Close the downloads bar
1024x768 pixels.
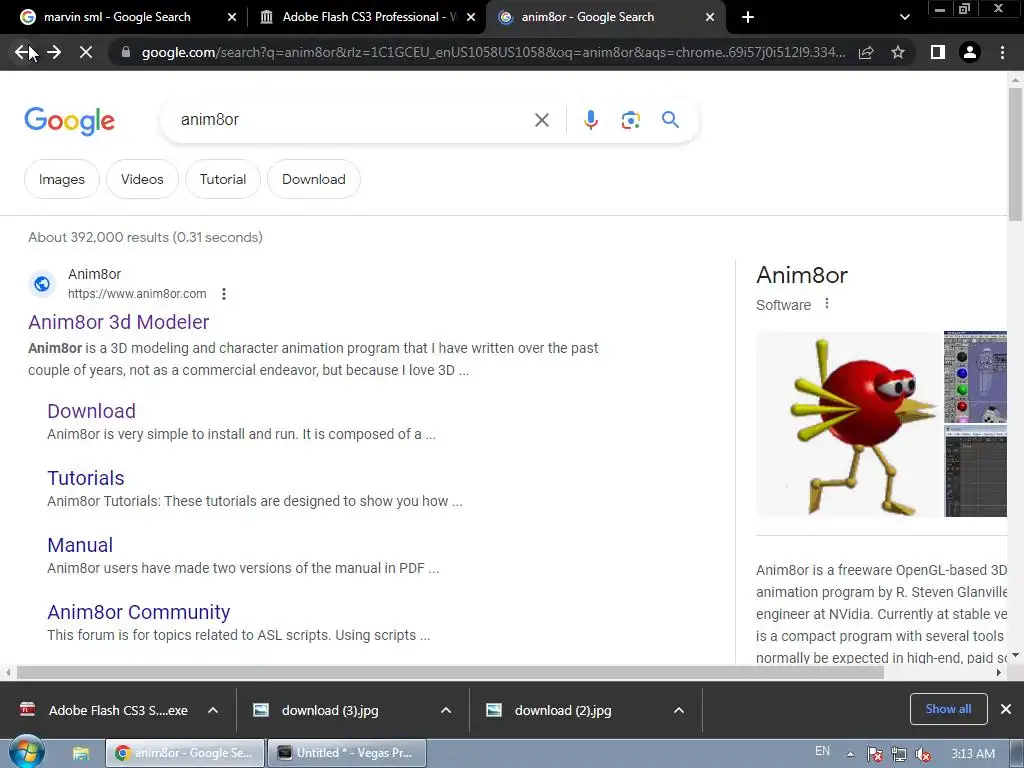(x=1006, y=709)
